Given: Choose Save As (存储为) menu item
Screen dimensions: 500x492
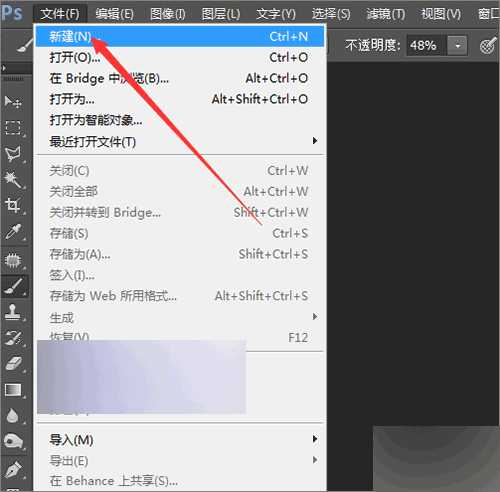Looking at the screenshot, I should 181,254.
